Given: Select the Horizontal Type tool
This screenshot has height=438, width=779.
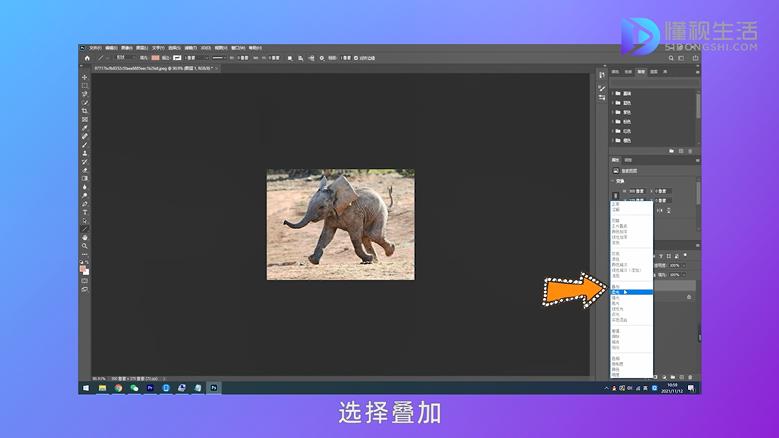Looking at the screenshot, I should click(84, 212).
